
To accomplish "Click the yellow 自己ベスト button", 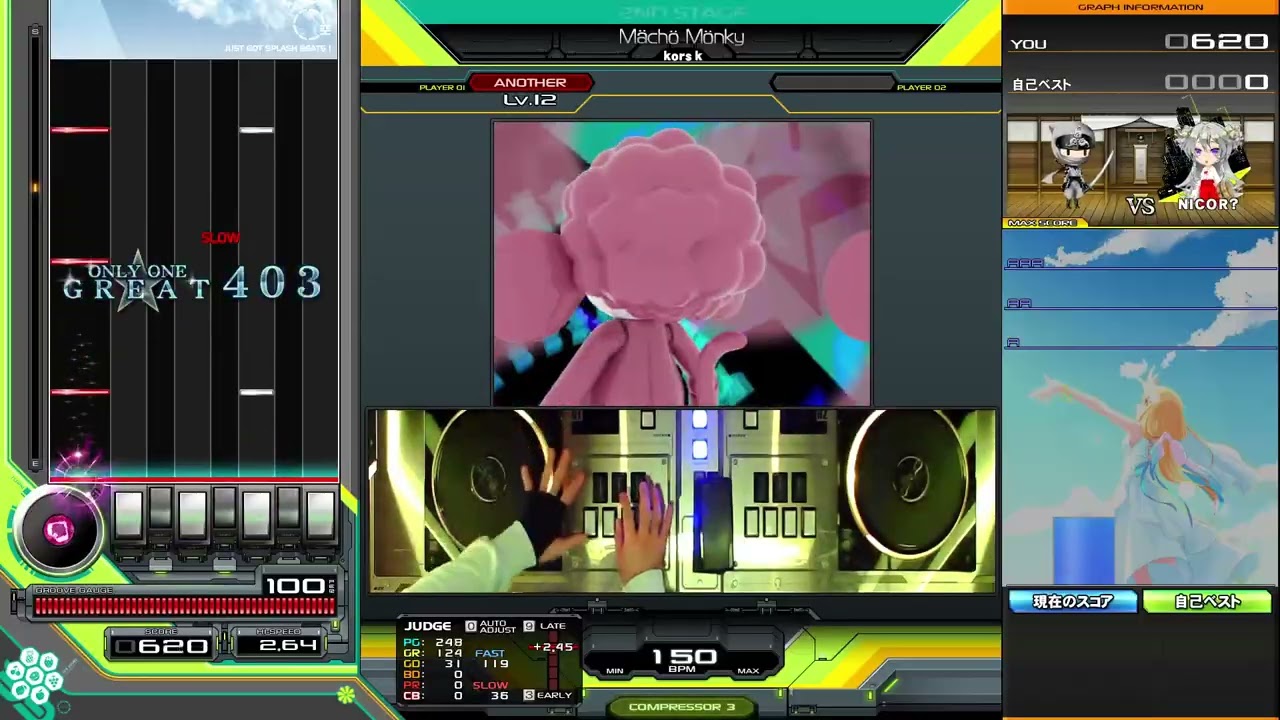I will tap(1207, 601).
